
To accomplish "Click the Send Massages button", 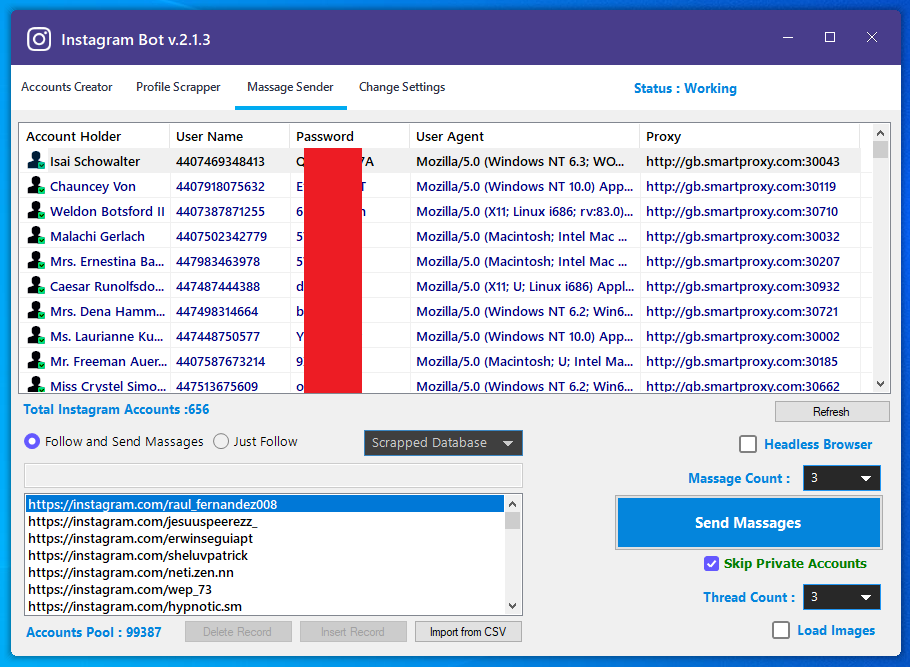I will [748, 522].
